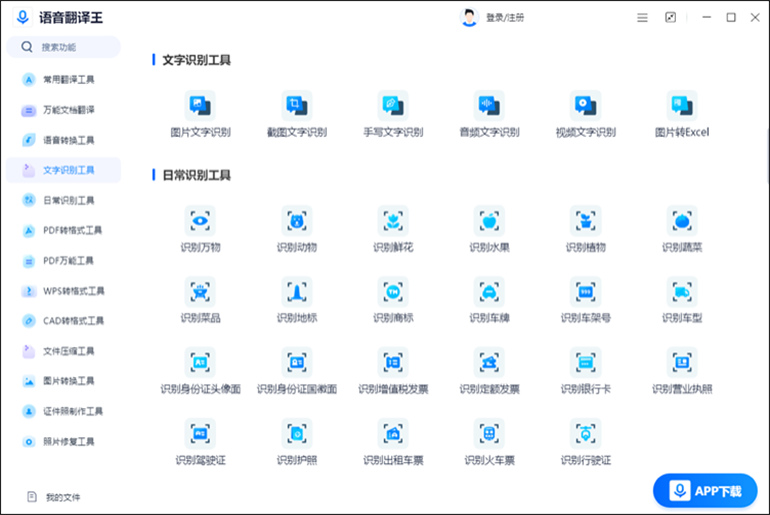This screenshot has width=770, height=515.
Task: Click the vertical scrollbar on right edge
Action: [768, 155]
